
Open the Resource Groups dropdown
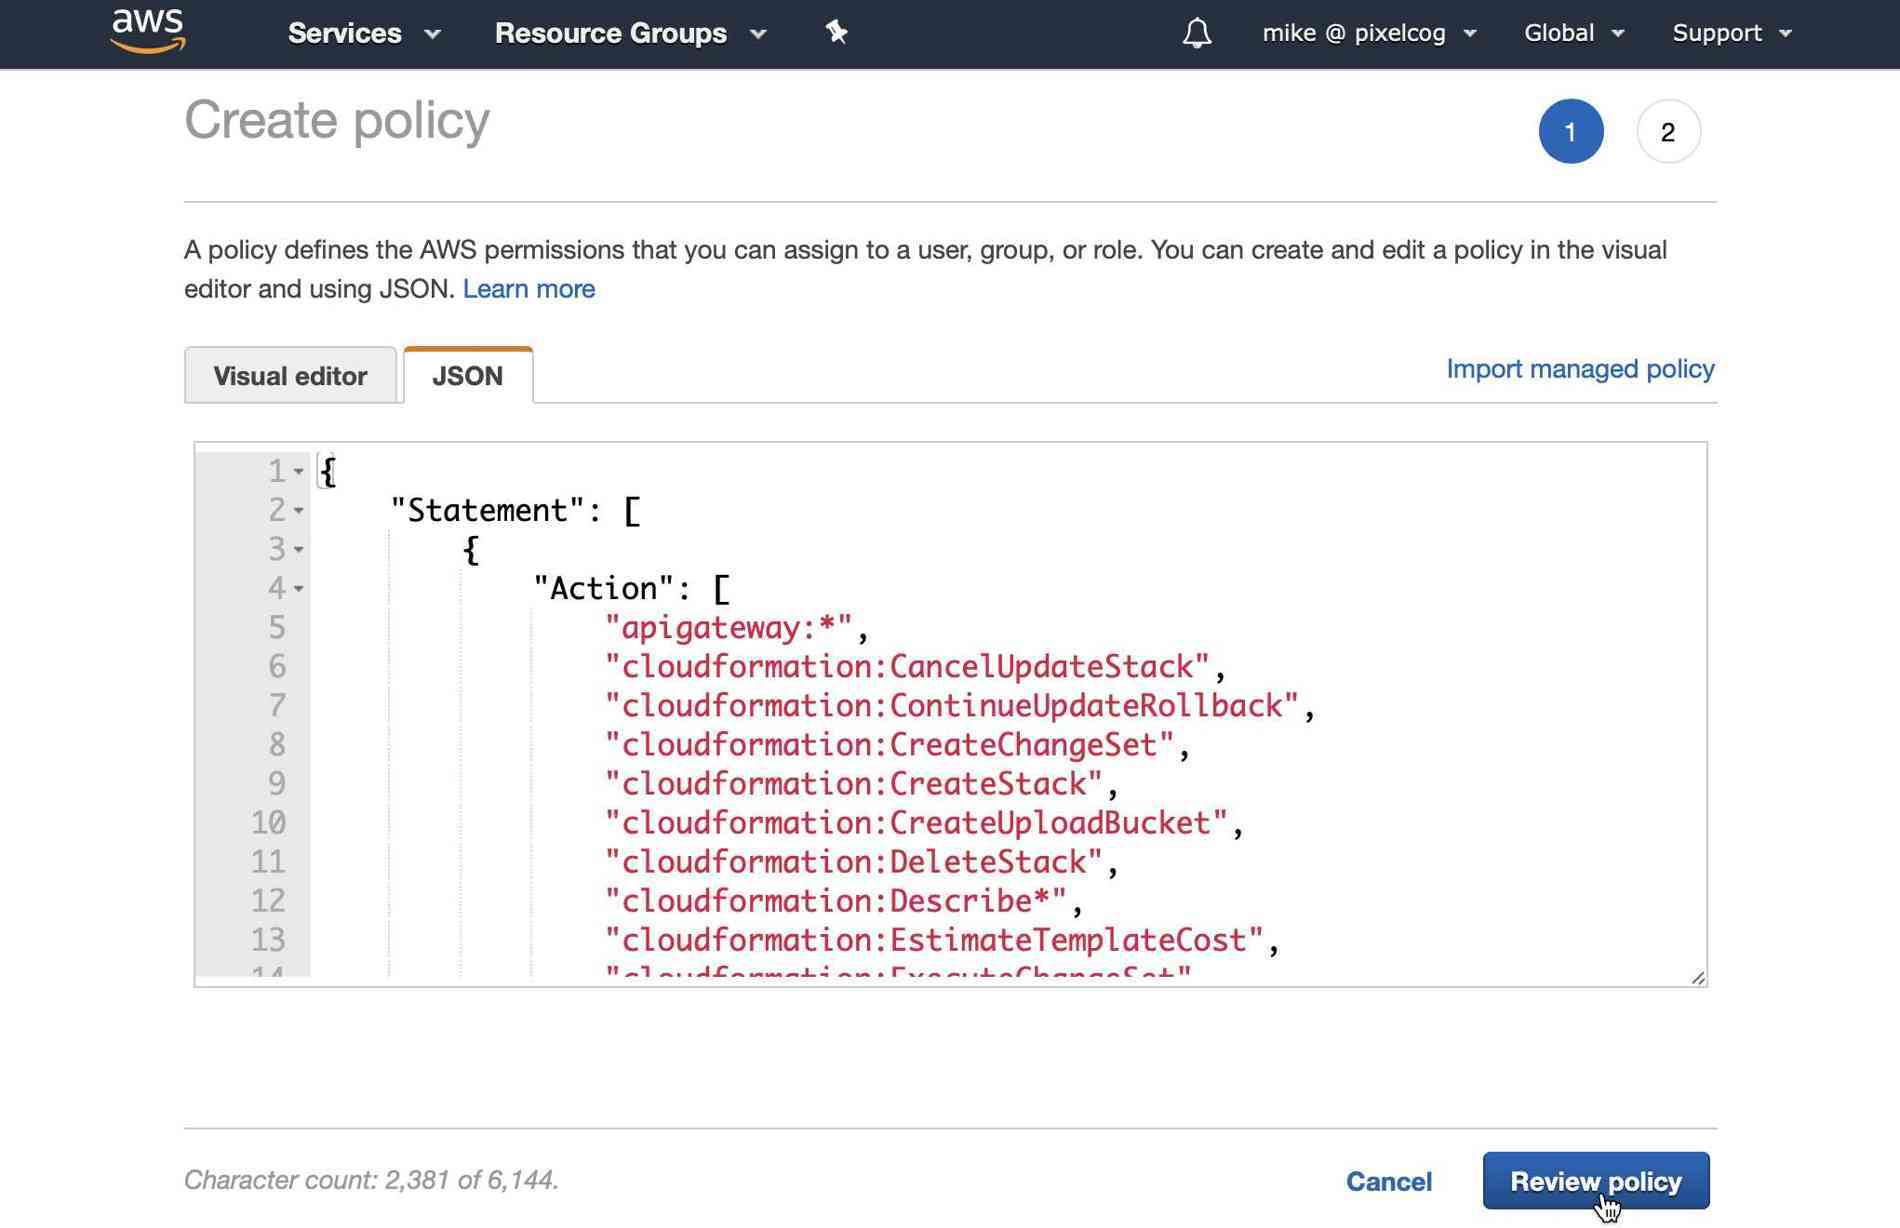pyautogui.click(x=630, y=33)
